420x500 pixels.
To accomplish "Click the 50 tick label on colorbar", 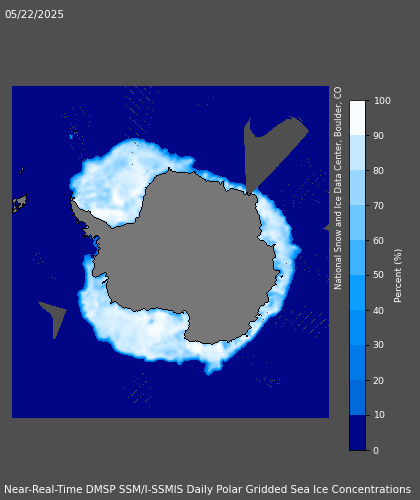I will [378, 275].
